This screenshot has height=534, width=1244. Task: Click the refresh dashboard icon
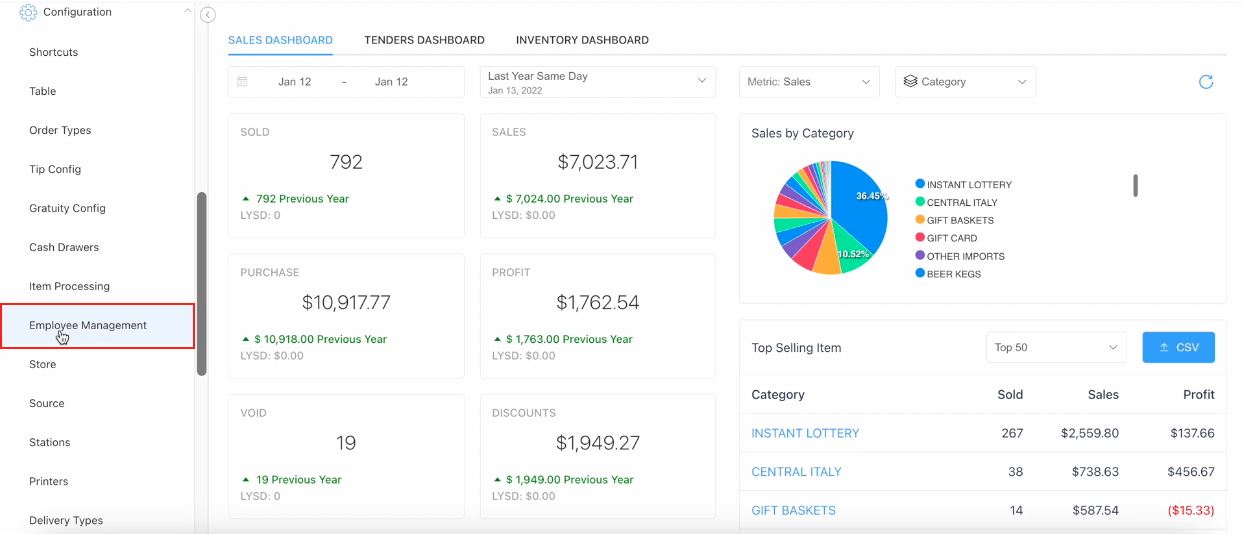(1205, 82)
